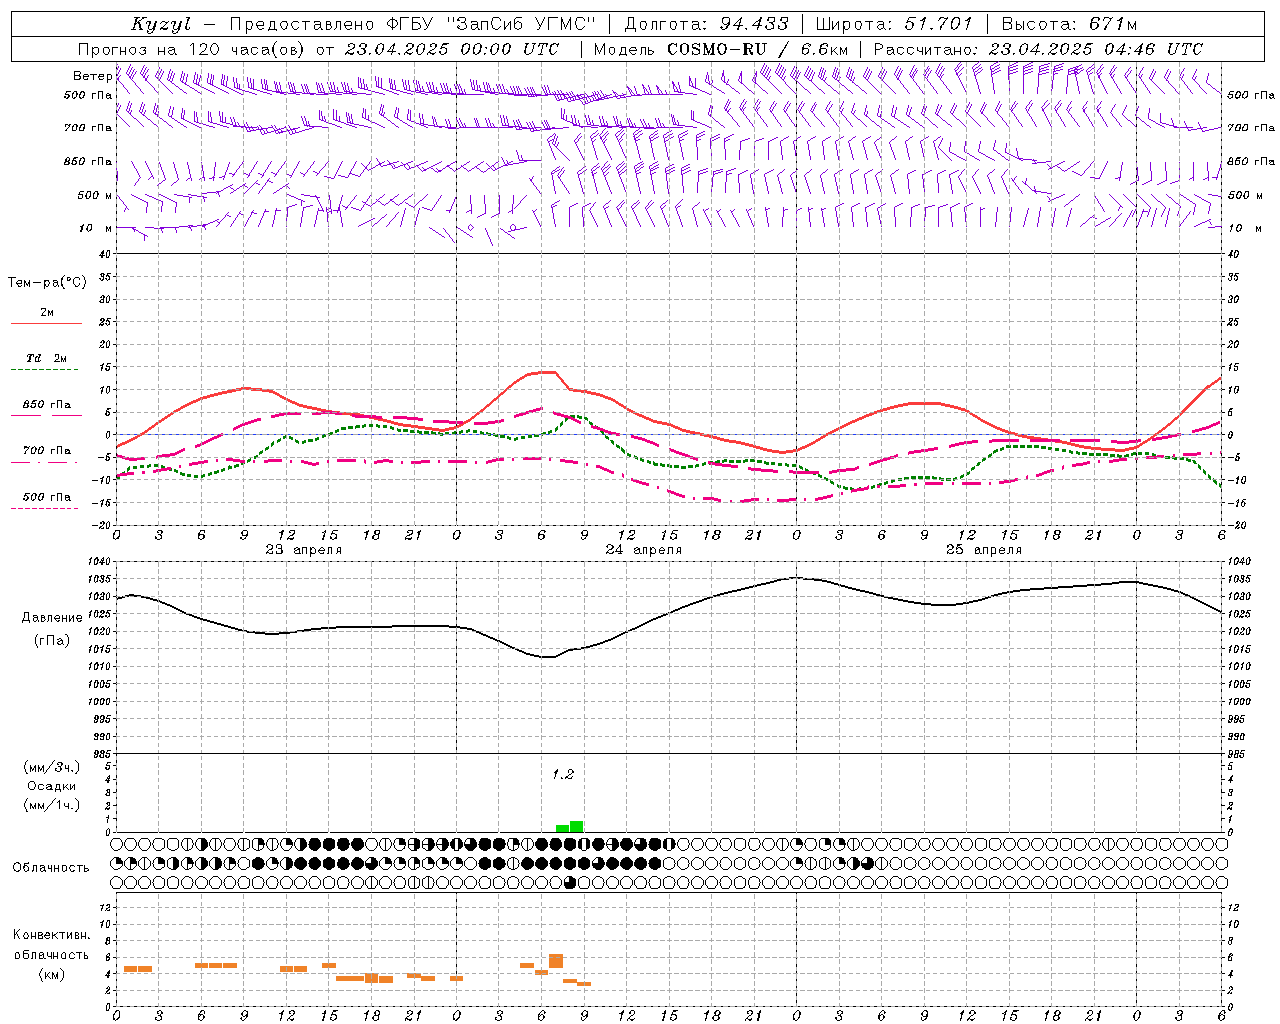Click the "(мм/1ч.)" precipitation unit label

(52, 805)
